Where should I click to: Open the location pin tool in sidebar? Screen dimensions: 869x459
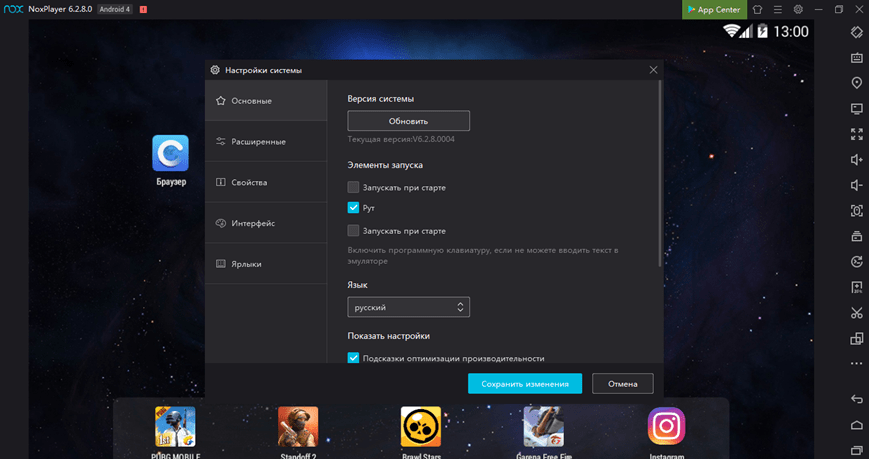[x=856, y=83]
